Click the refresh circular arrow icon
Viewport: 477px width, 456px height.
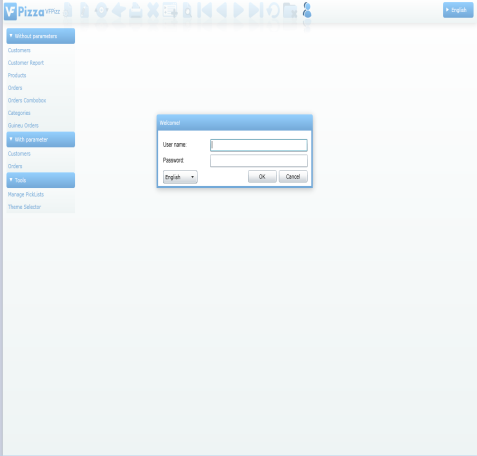click(273, 10)
